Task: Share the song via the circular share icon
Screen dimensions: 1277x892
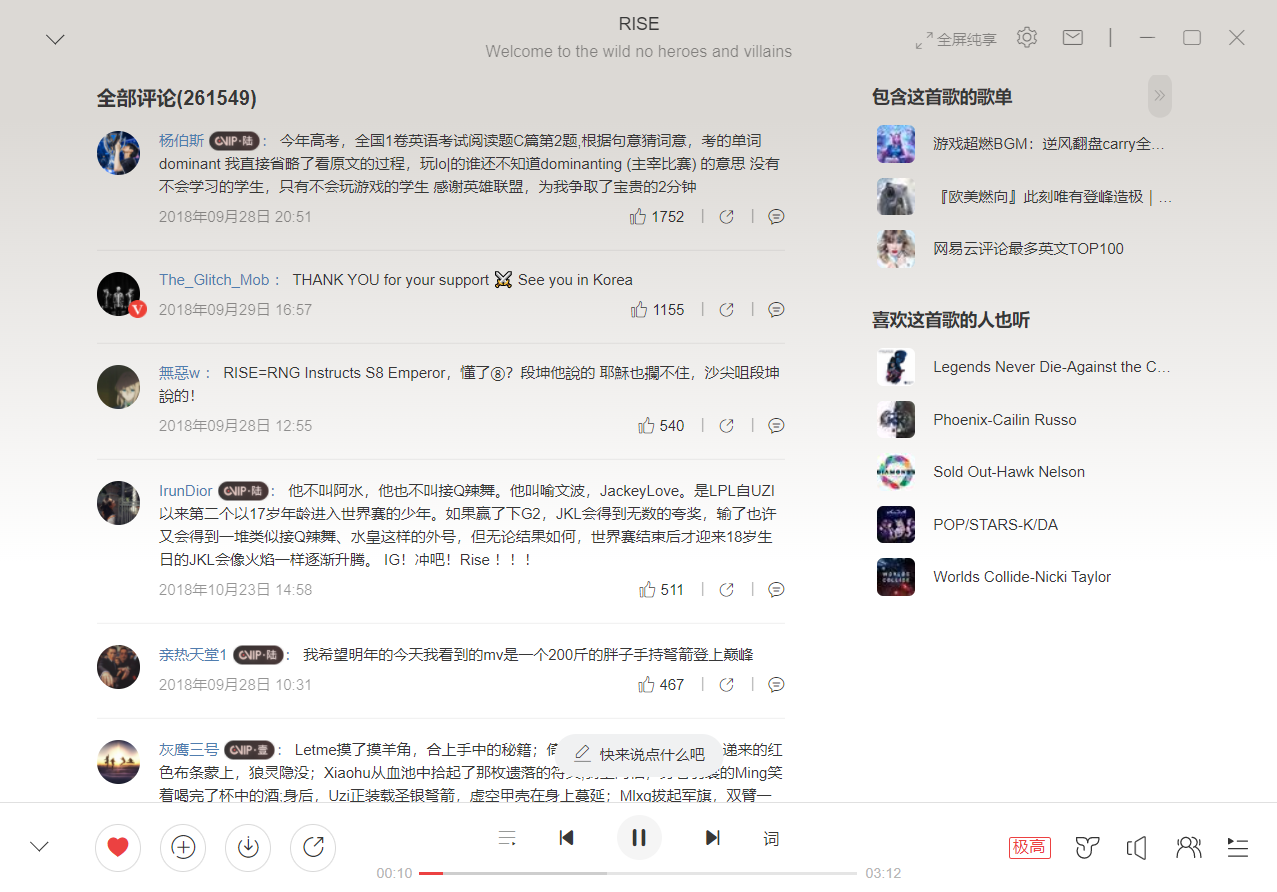Action: click(x=312, y=847)
